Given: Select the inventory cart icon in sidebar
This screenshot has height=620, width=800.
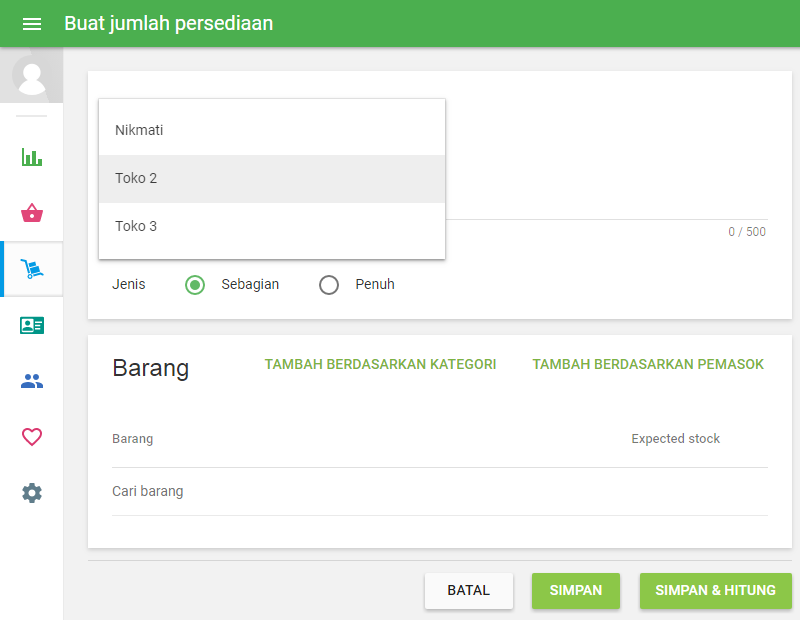Looking at the screenshot, I should pos(31,269).
